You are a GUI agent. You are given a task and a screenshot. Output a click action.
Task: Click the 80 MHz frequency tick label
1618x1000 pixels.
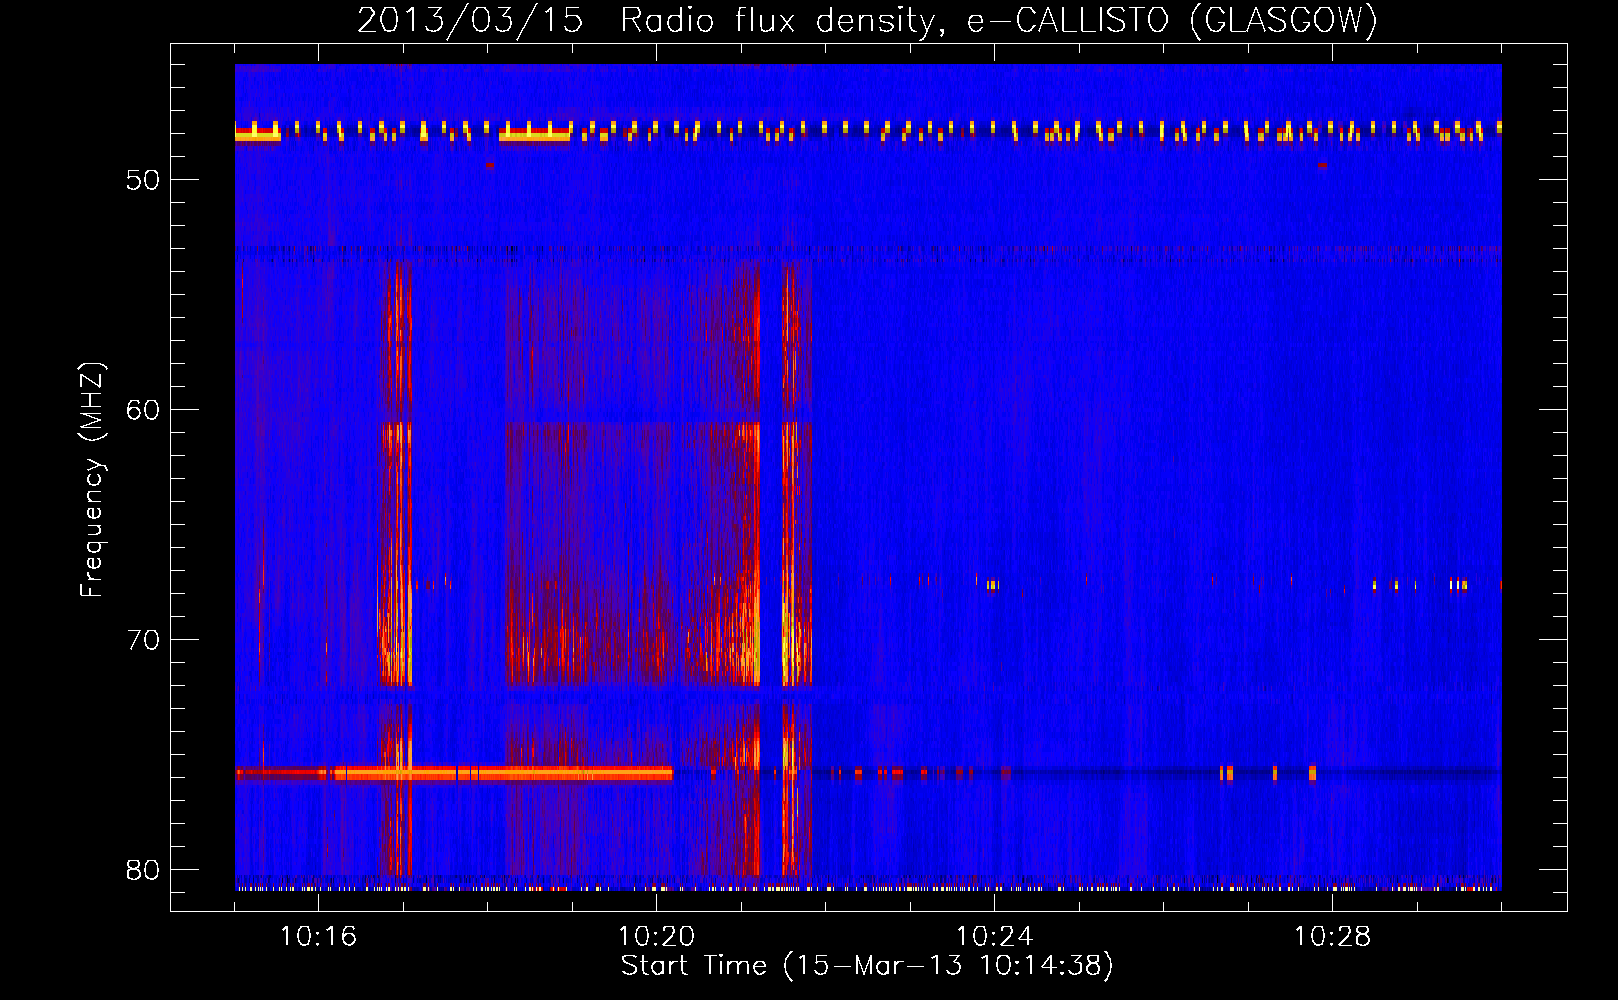(x=143, y=870)
